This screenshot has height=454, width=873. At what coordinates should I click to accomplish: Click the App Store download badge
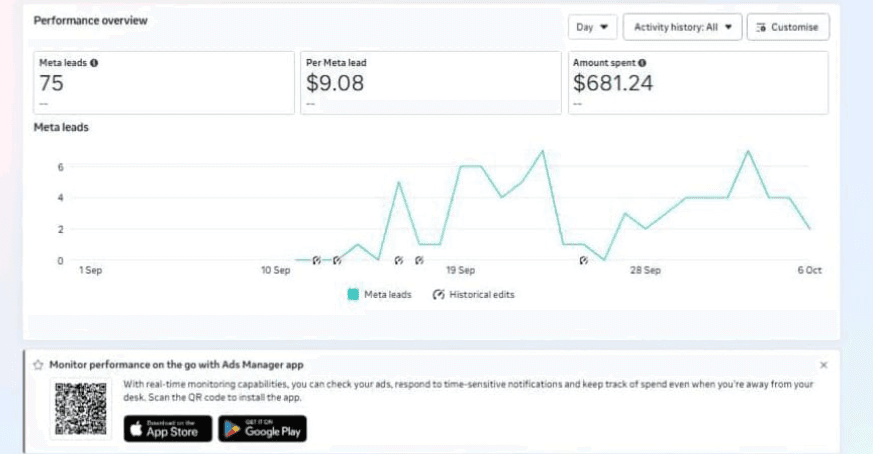tap(168, 428)
